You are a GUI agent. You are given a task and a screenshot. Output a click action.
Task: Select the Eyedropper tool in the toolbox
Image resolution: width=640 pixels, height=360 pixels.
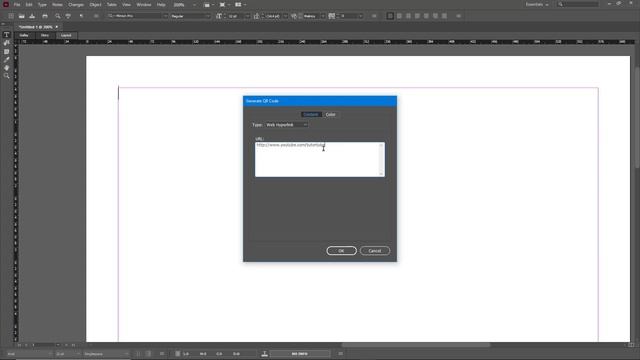(x=7, y=60)
